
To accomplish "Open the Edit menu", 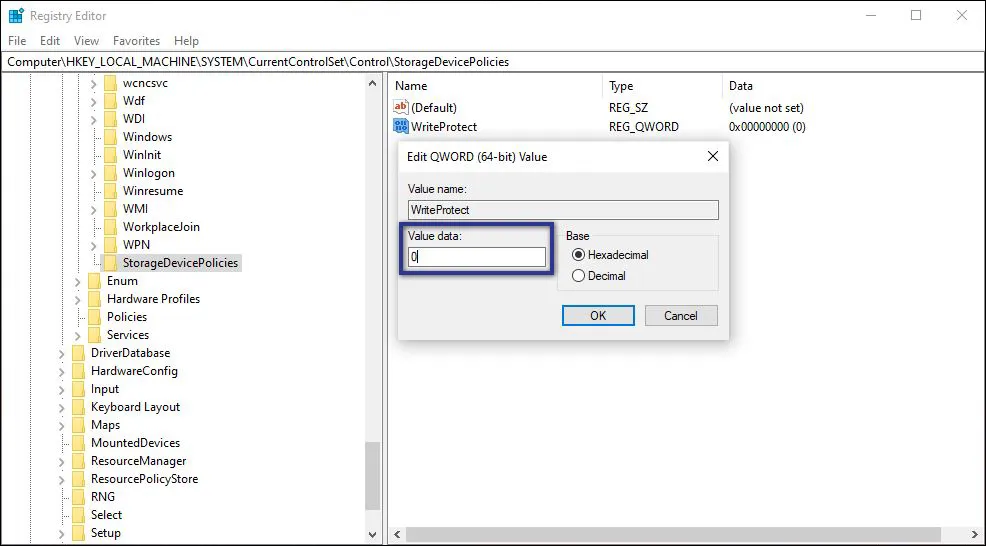I will [x=50, y=40].
